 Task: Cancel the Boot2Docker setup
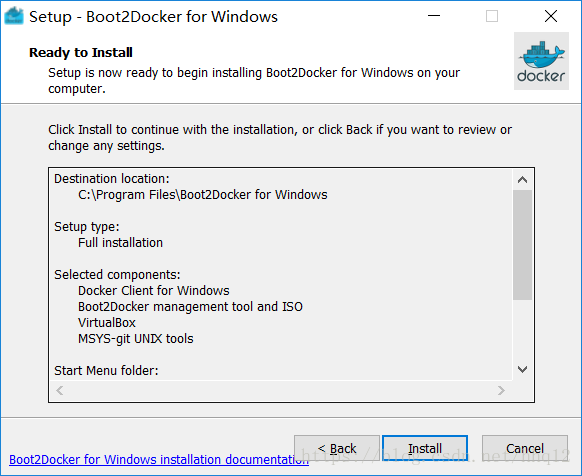pos(525,448)
